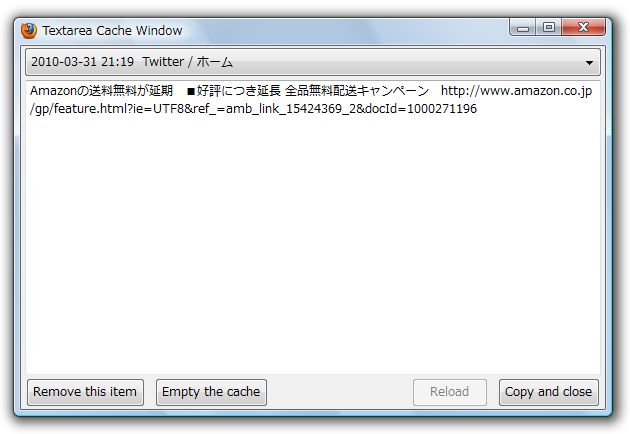Maximize the Textarea Cache Window
The height and width of the screenshot is (434, 630).
coord(549,27)
